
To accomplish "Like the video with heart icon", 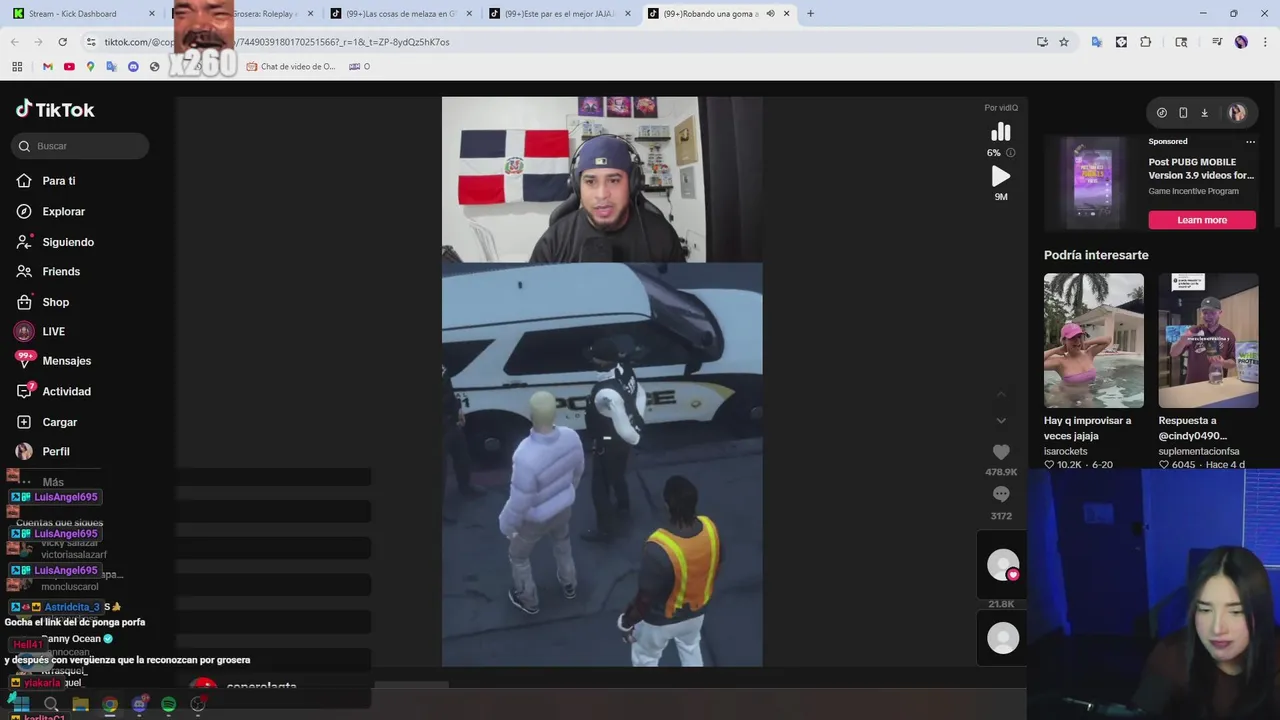I will [1001, 452].
